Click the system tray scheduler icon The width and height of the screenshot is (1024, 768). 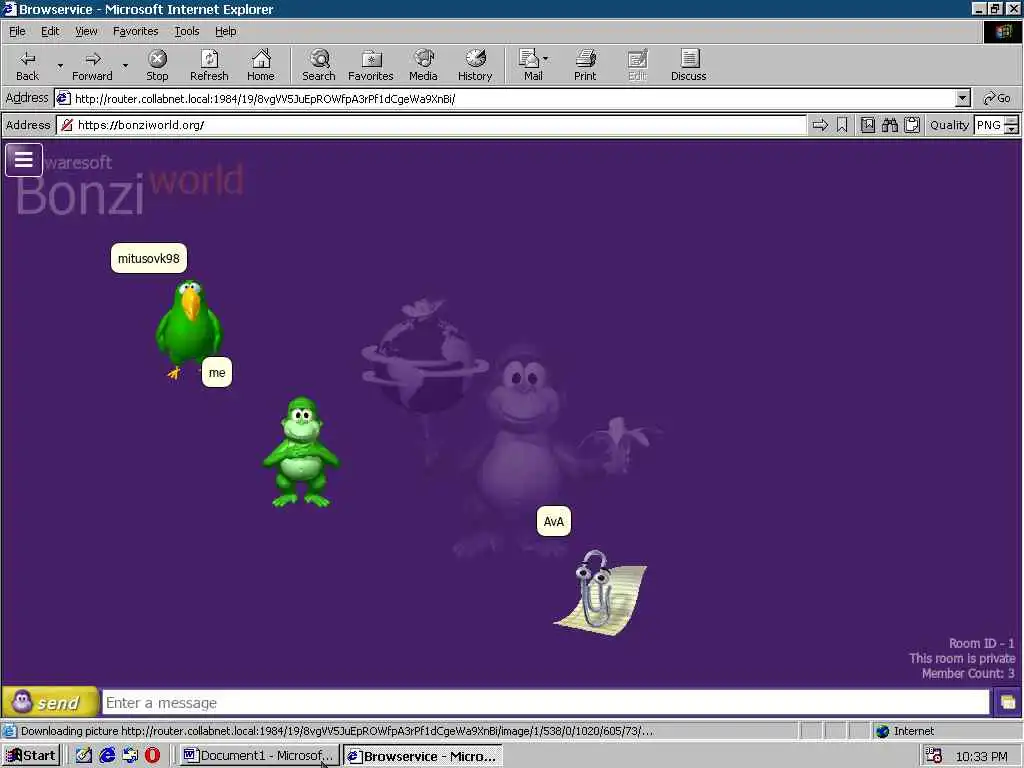(x=935, y=756)
